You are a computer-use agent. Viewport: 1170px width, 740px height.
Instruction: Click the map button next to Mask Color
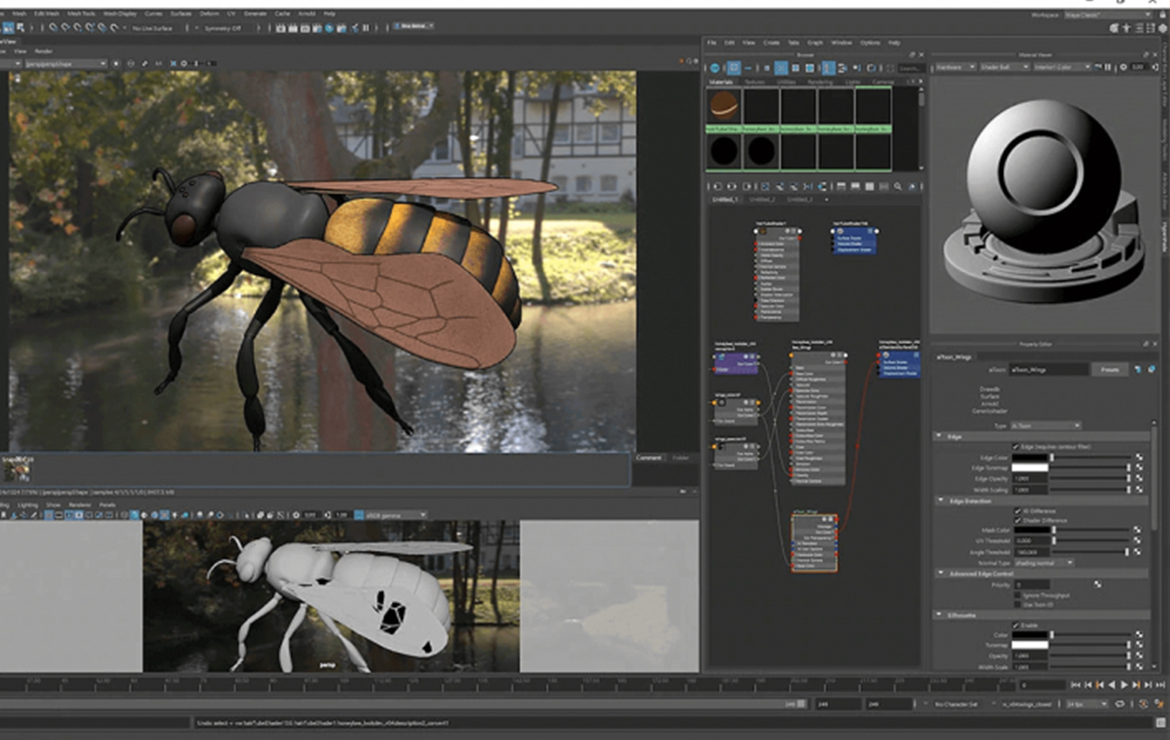coord(1138,530)
